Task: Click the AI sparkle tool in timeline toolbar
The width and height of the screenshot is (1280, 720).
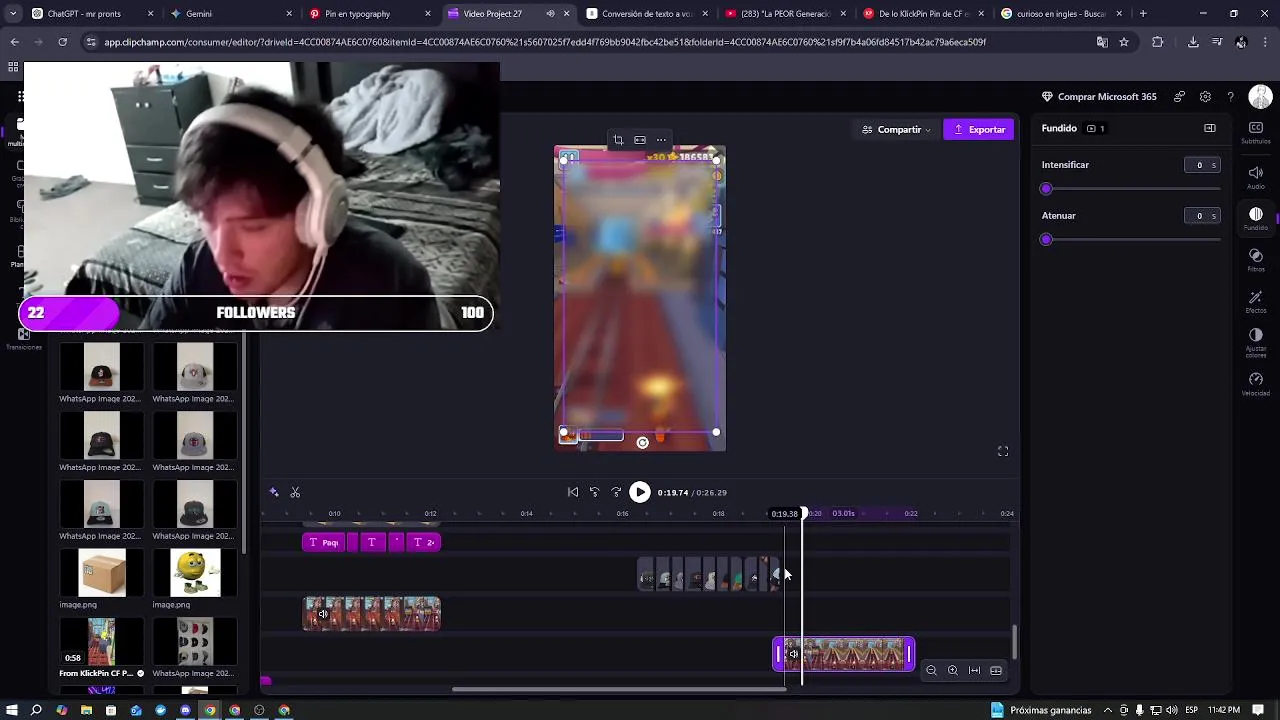Action: tap(274, 492)
